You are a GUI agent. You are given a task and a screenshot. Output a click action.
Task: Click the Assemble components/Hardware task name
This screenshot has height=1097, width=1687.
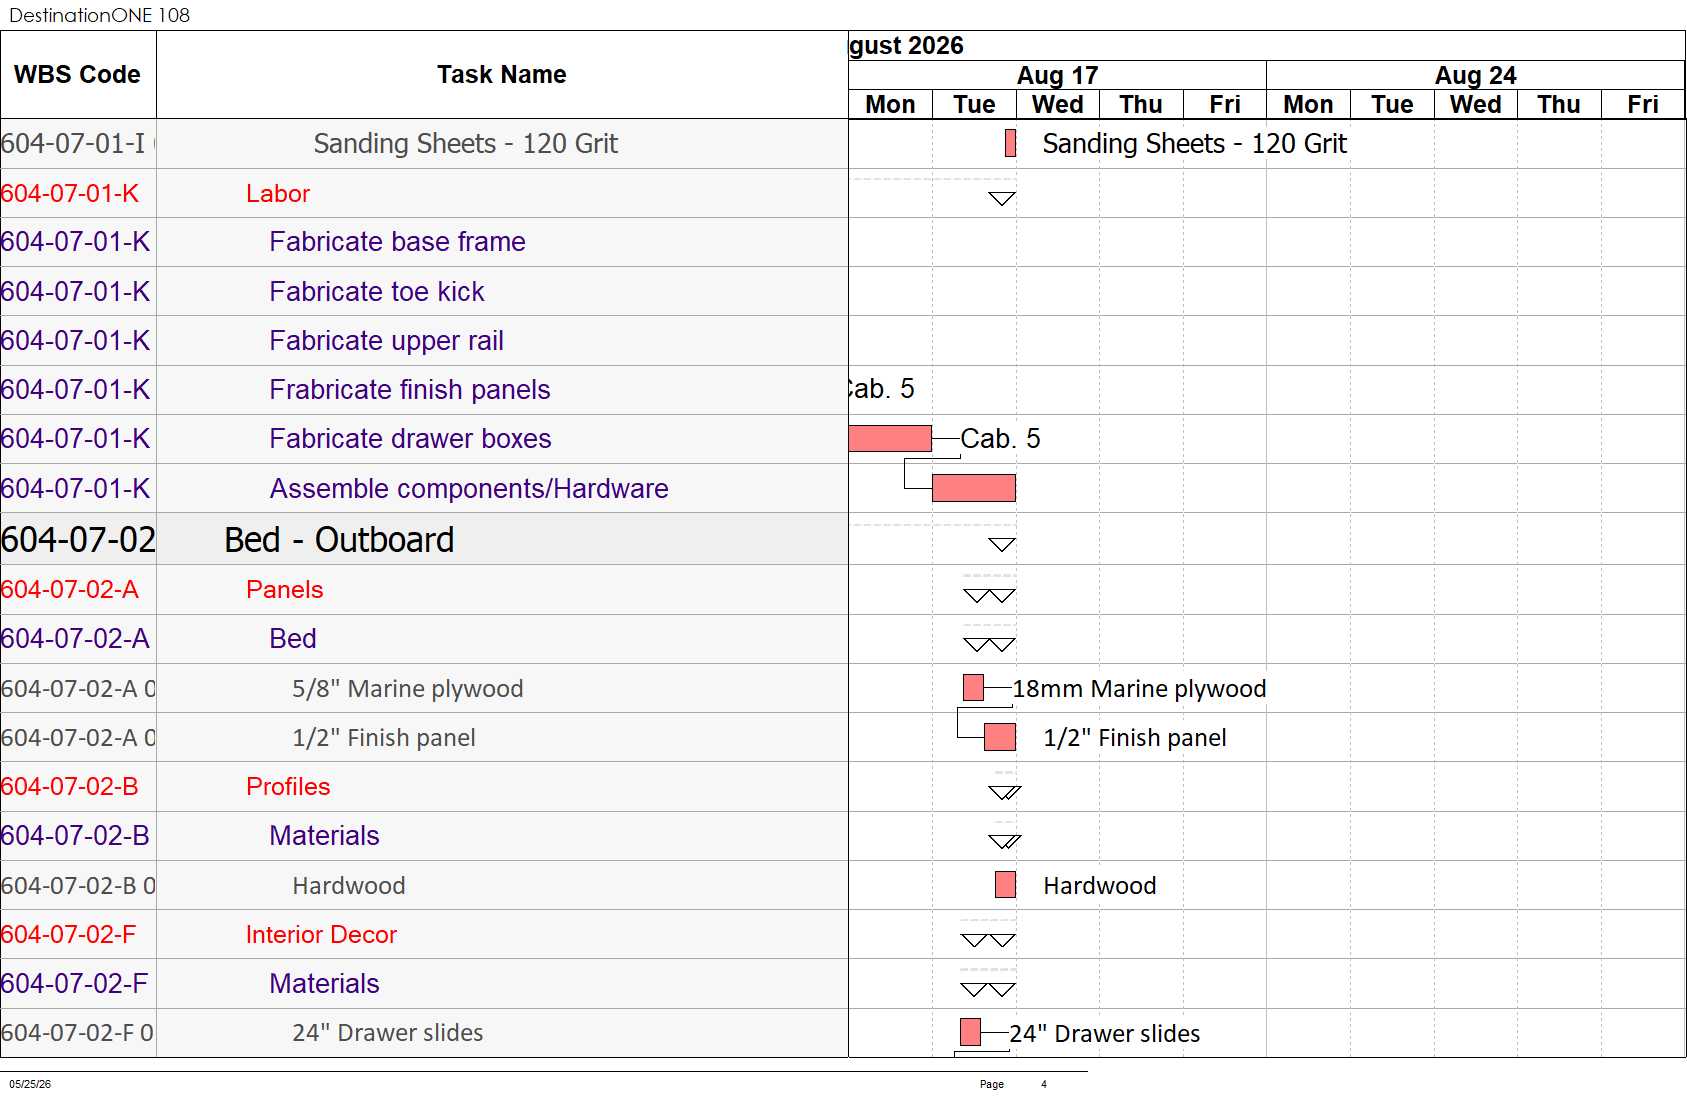[469, 488]
